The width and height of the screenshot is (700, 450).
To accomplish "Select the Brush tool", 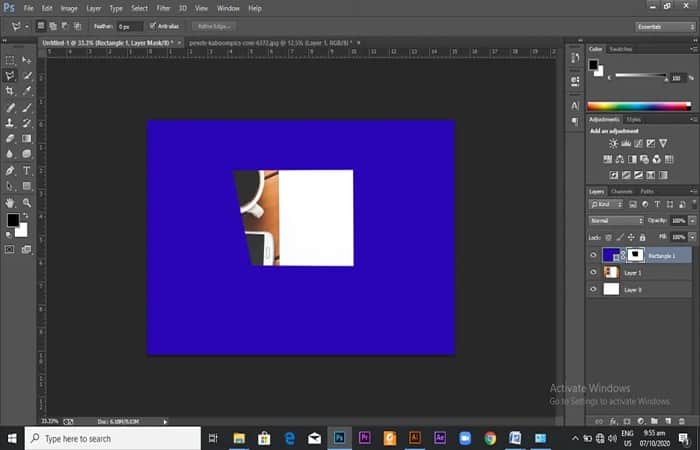I will (x=27, y=108).
